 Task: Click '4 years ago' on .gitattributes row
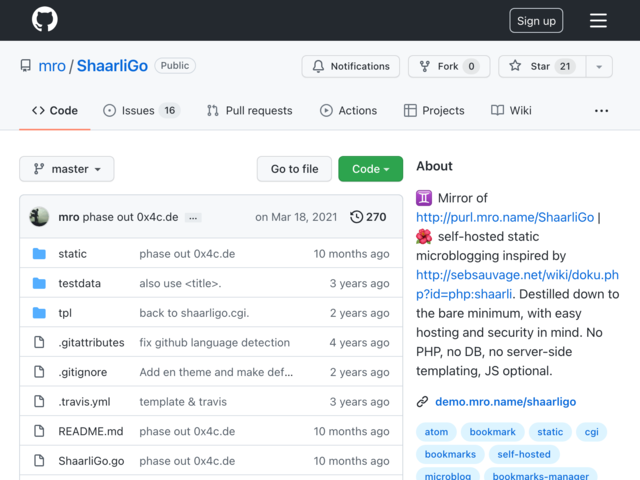coord(360,342)
